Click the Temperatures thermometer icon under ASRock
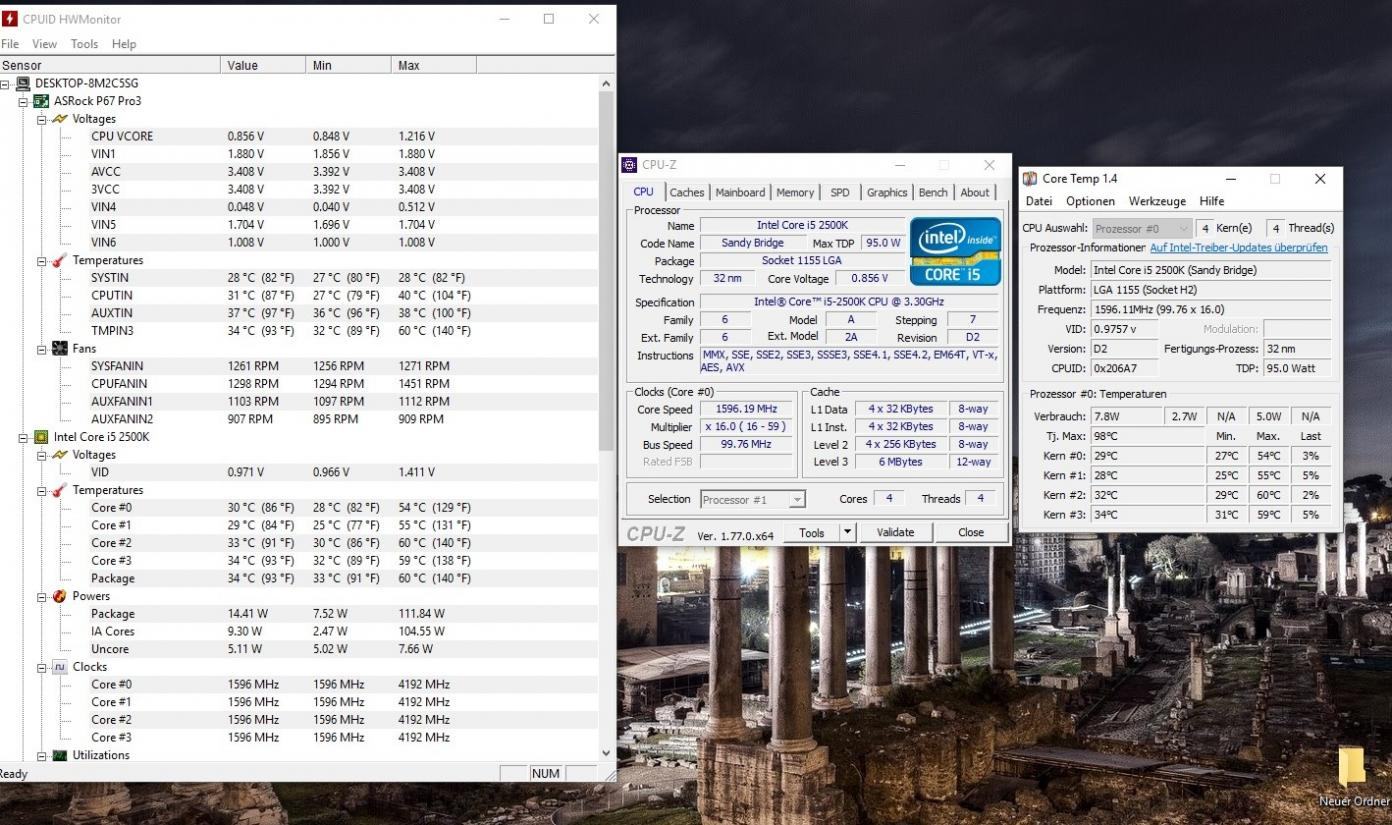The width and height of the screenshot is (1392, 825). (x=60, y=260)
